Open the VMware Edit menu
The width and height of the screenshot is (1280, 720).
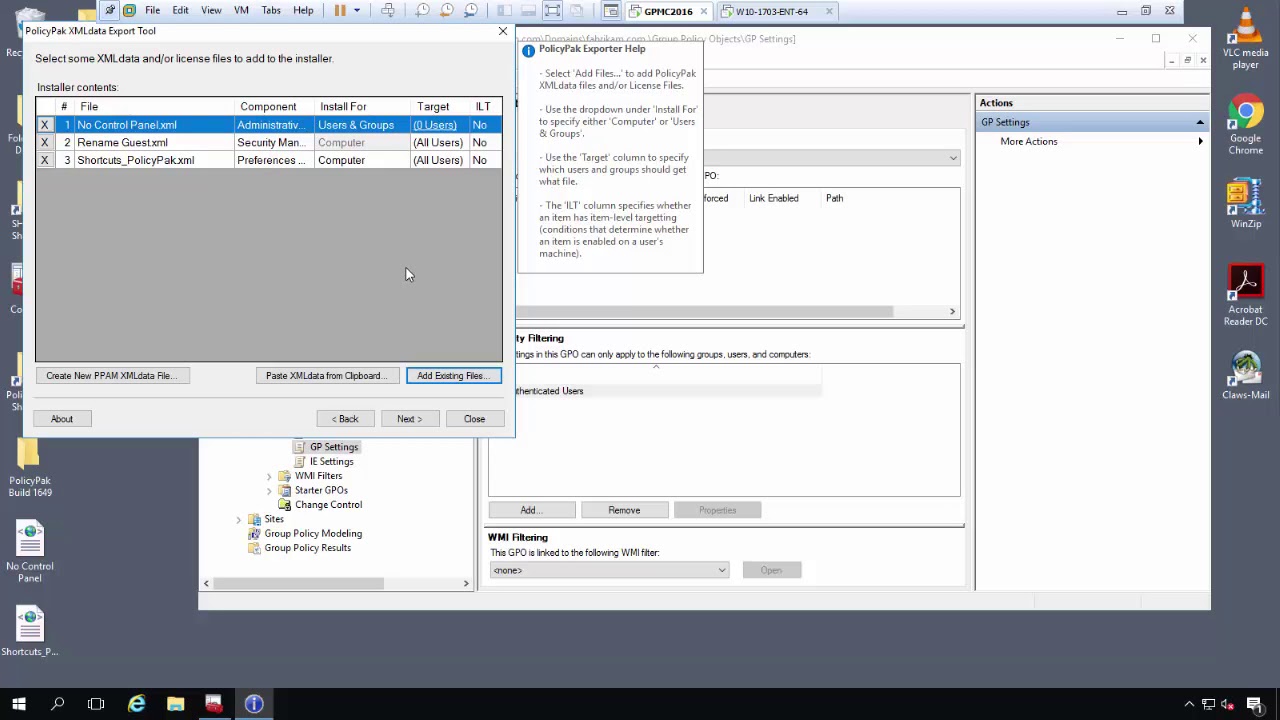180,11
